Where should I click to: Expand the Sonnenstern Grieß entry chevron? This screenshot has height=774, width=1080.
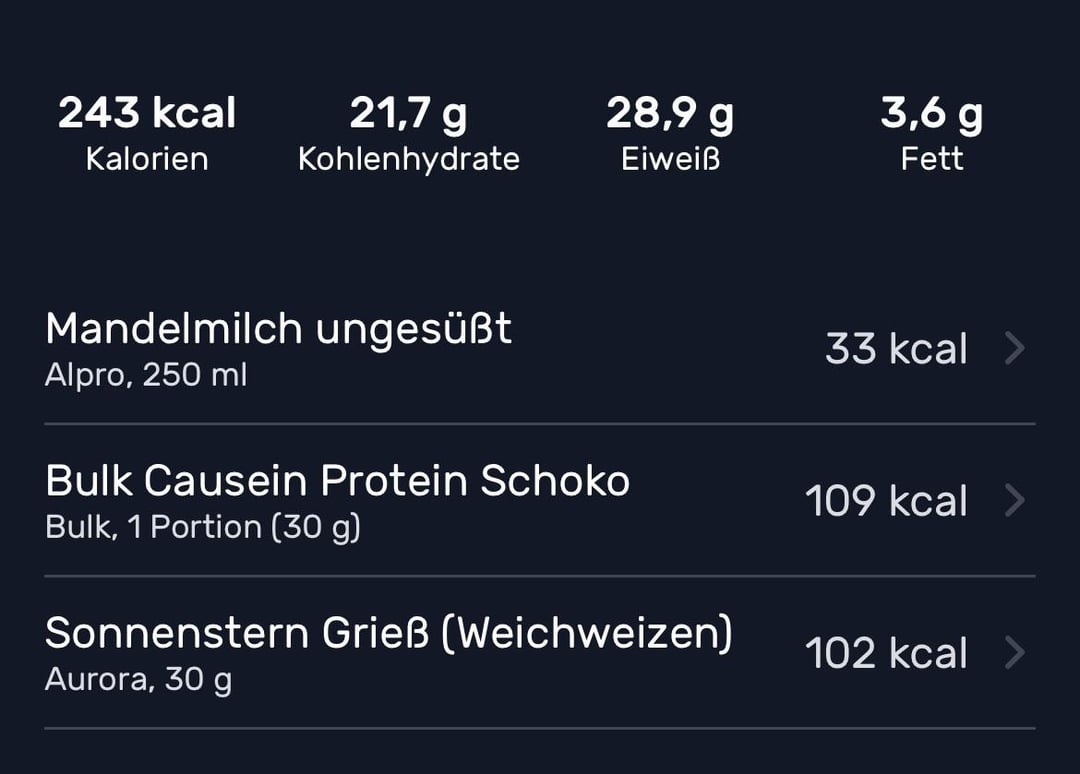[x=1015, y=652]
